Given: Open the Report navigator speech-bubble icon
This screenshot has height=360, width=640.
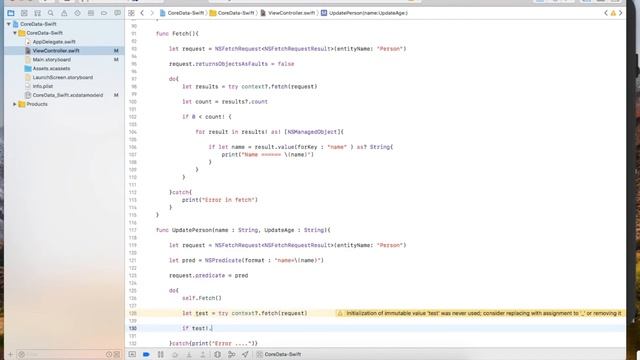Looking at the screenshot, I should point(117,13).
